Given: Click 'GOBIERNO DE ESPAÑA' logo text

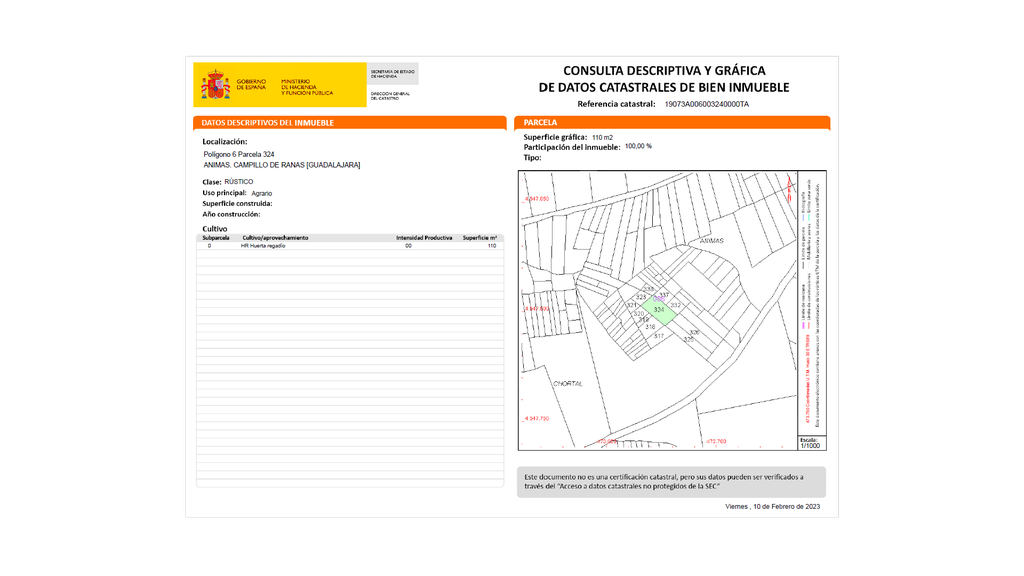Looking at the screenshot, I should (251, 84).
